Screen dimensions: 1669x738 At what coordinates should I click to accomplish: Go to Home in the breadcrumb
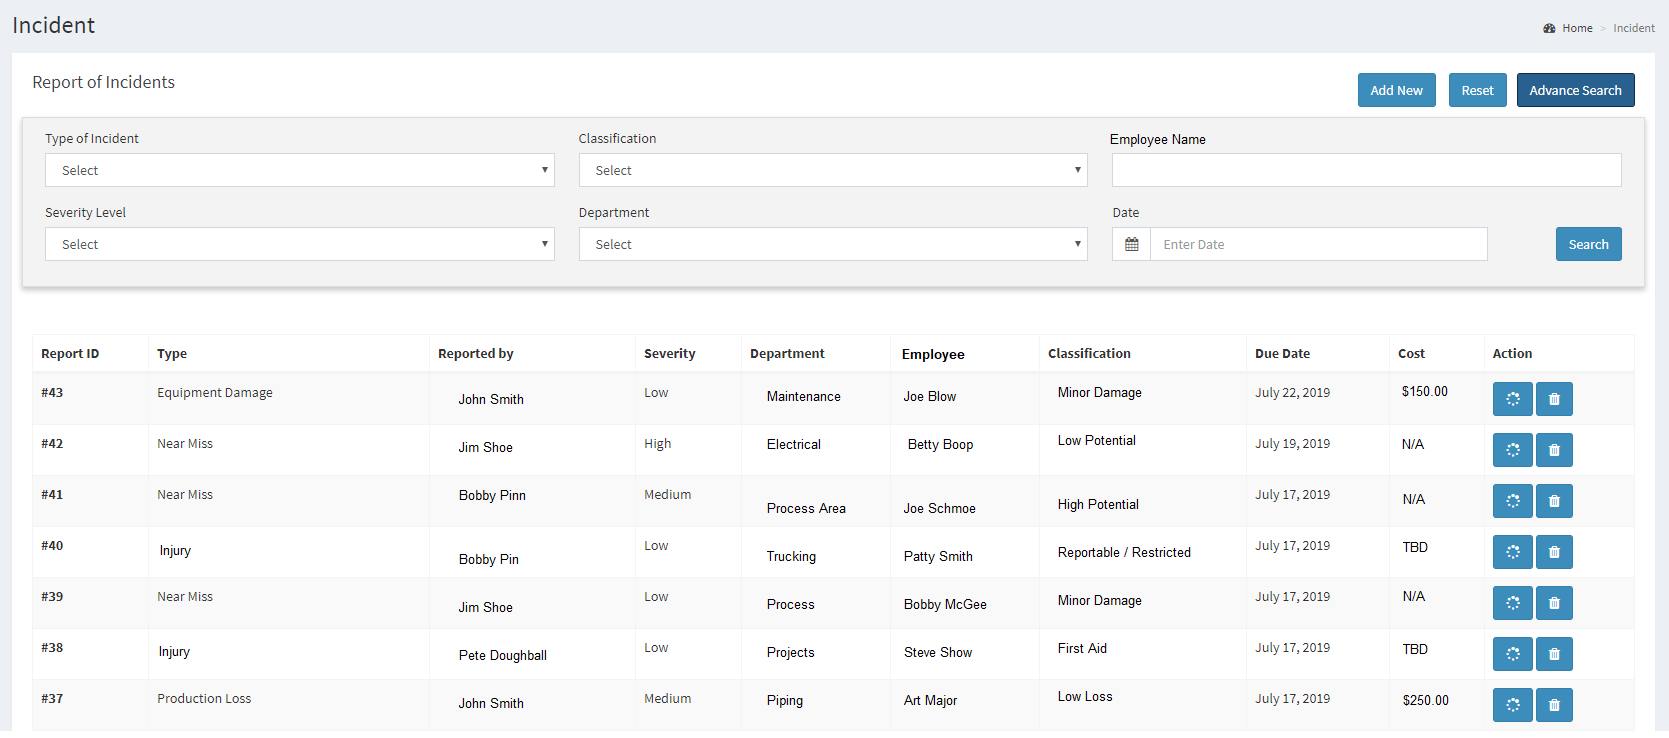click(1577, 28)
